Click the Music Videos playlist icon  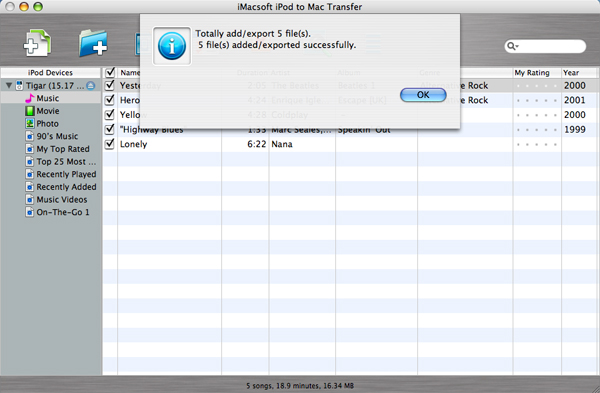(29, 199)
